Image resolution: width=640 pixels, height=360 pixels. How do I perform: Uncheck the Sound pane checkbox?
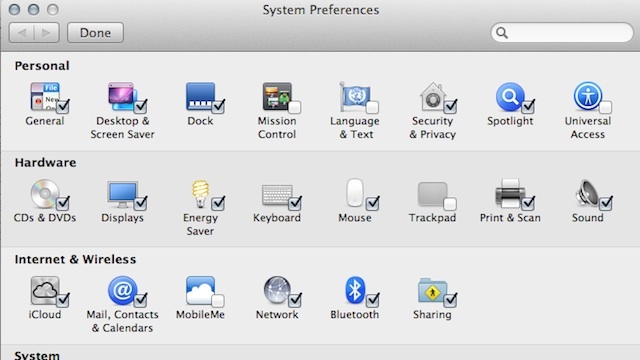[605, 204]
